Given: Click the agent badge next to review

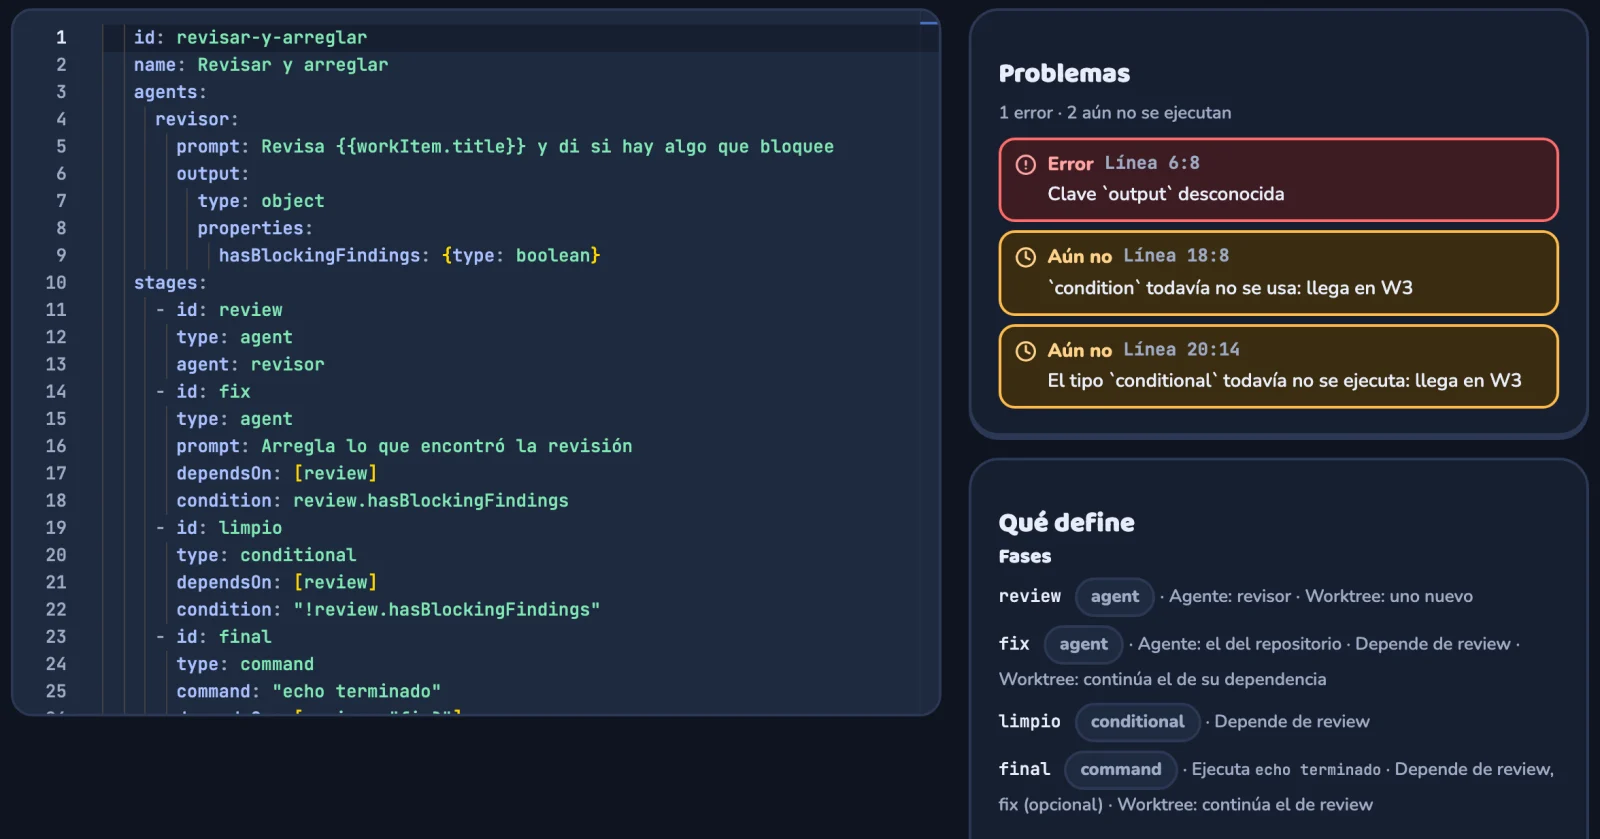Looking at the screenshot, I should [1114, 597].
